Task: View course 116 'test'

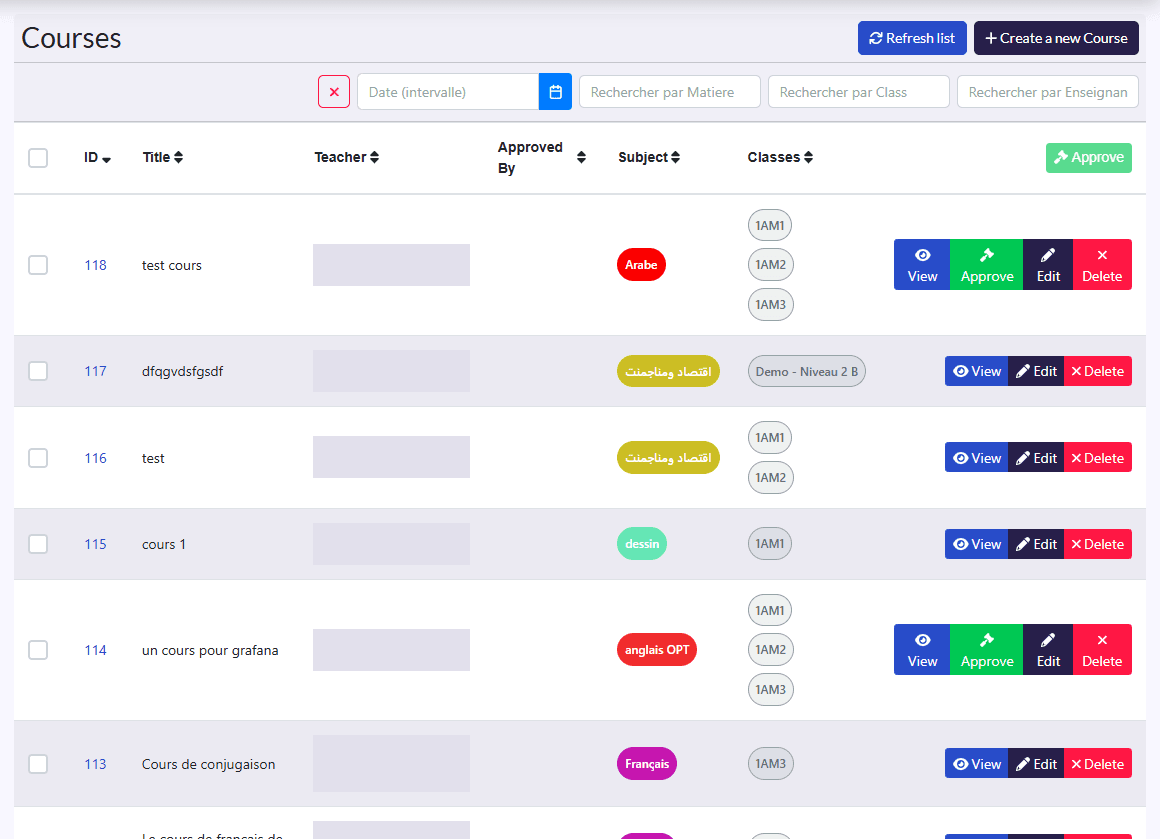Action: pos(977,458)
